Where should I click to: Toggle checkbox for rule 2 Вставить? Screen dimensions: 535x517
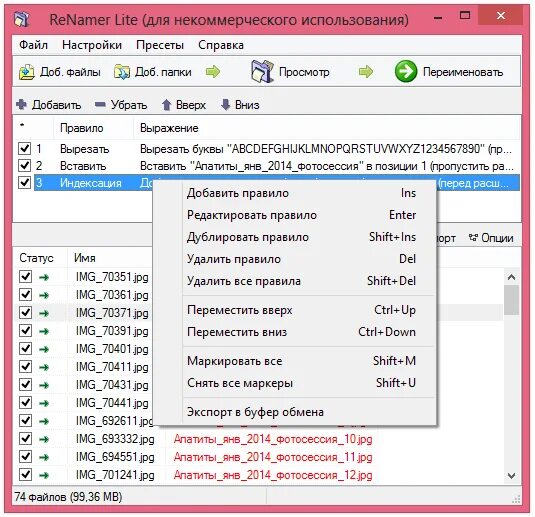[x=25, y=166]
